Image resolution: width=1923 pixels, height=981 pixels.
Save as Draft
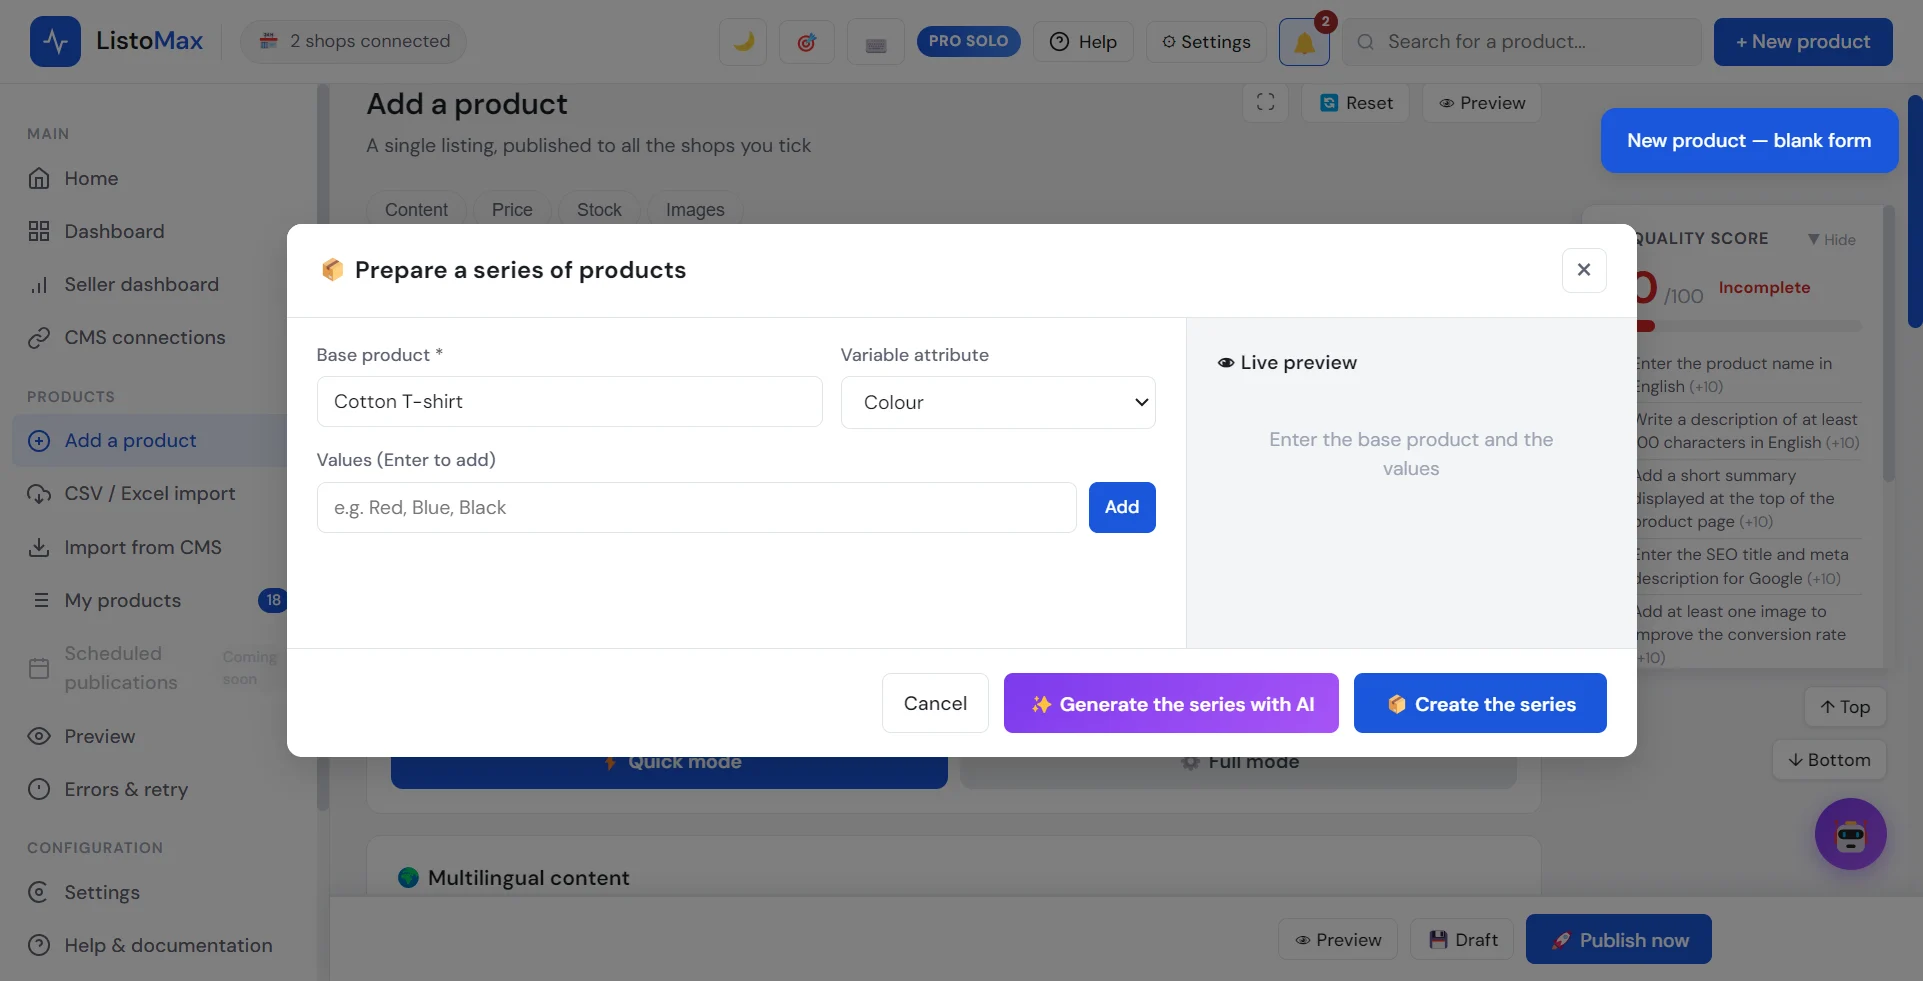(1462, 940)
